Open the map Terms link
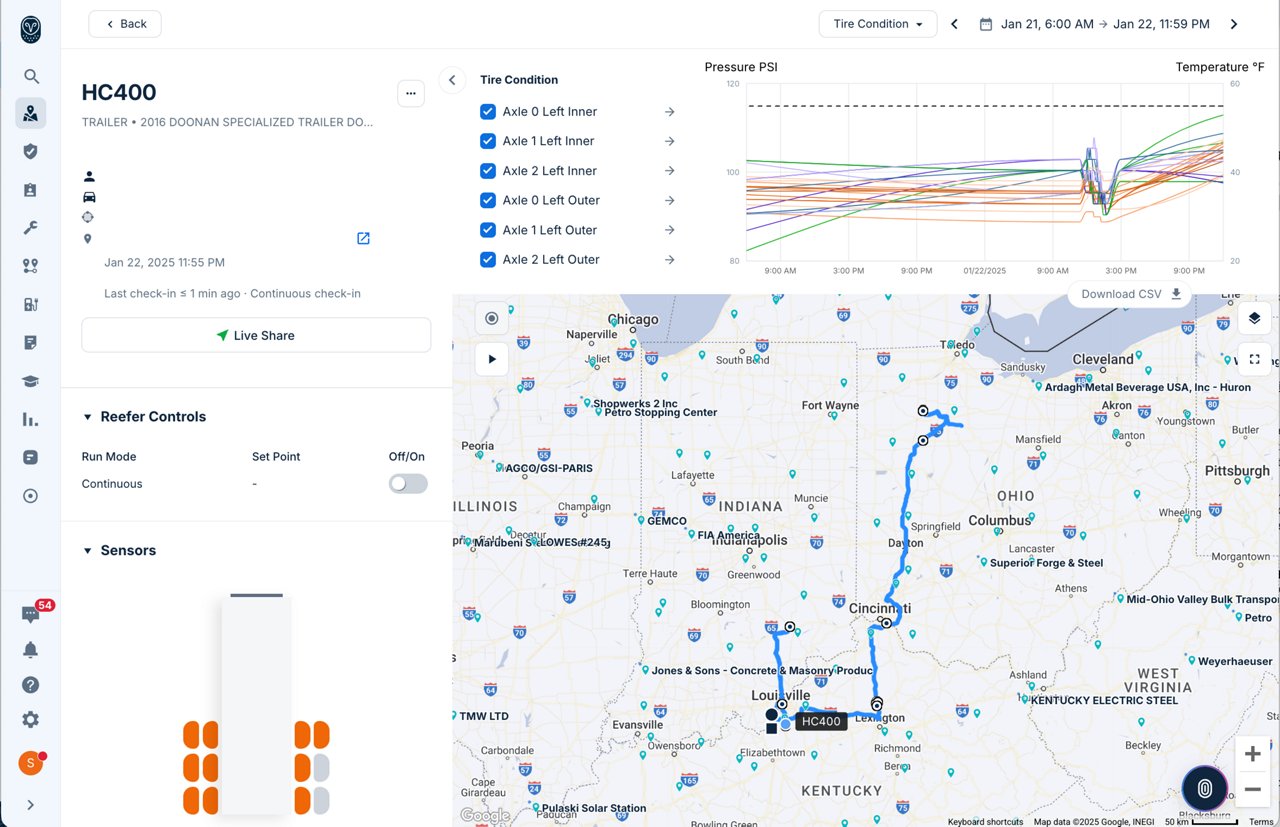This screenshot has height=827, width=1280. pyautogui.click(x=1261, y=822)
